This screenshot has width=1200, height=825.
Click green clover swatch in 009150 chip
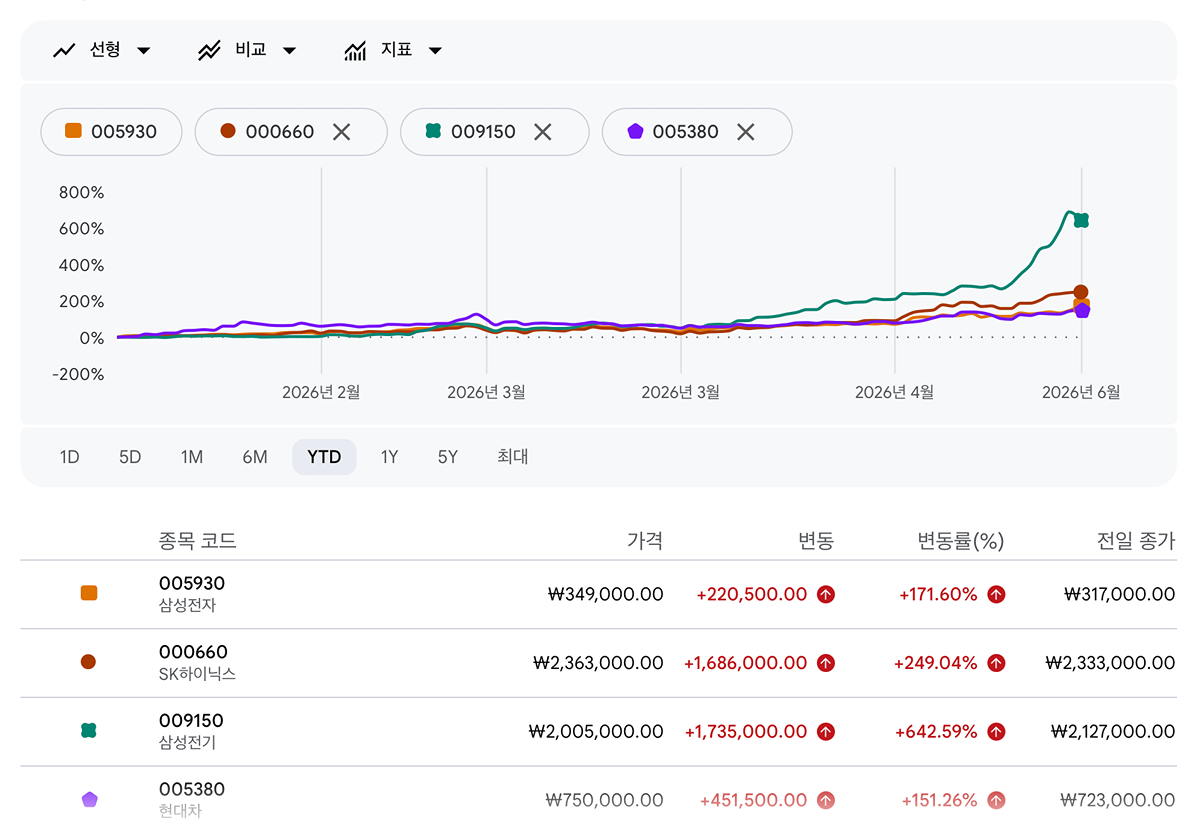[x=433, y=131]
